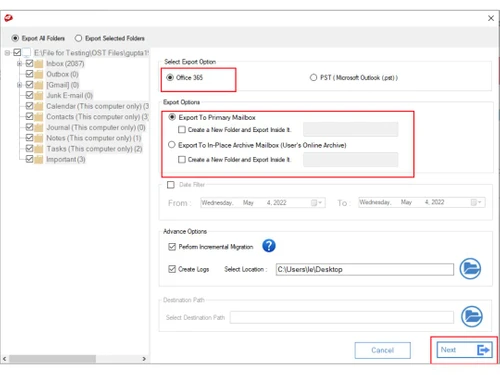Select the E:\File for Testing root path
The image size is (500, 375).
click(x=91, y=53)
